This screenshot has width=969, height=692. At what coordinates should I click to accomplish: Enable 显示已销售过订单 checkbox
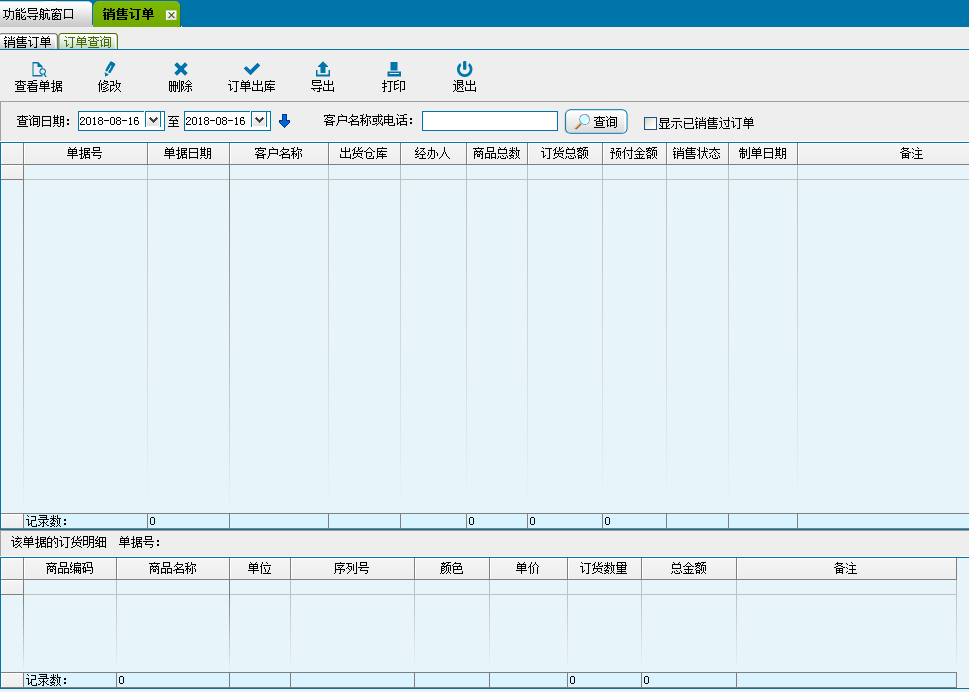pyautogui.click(x=650, y=124)
